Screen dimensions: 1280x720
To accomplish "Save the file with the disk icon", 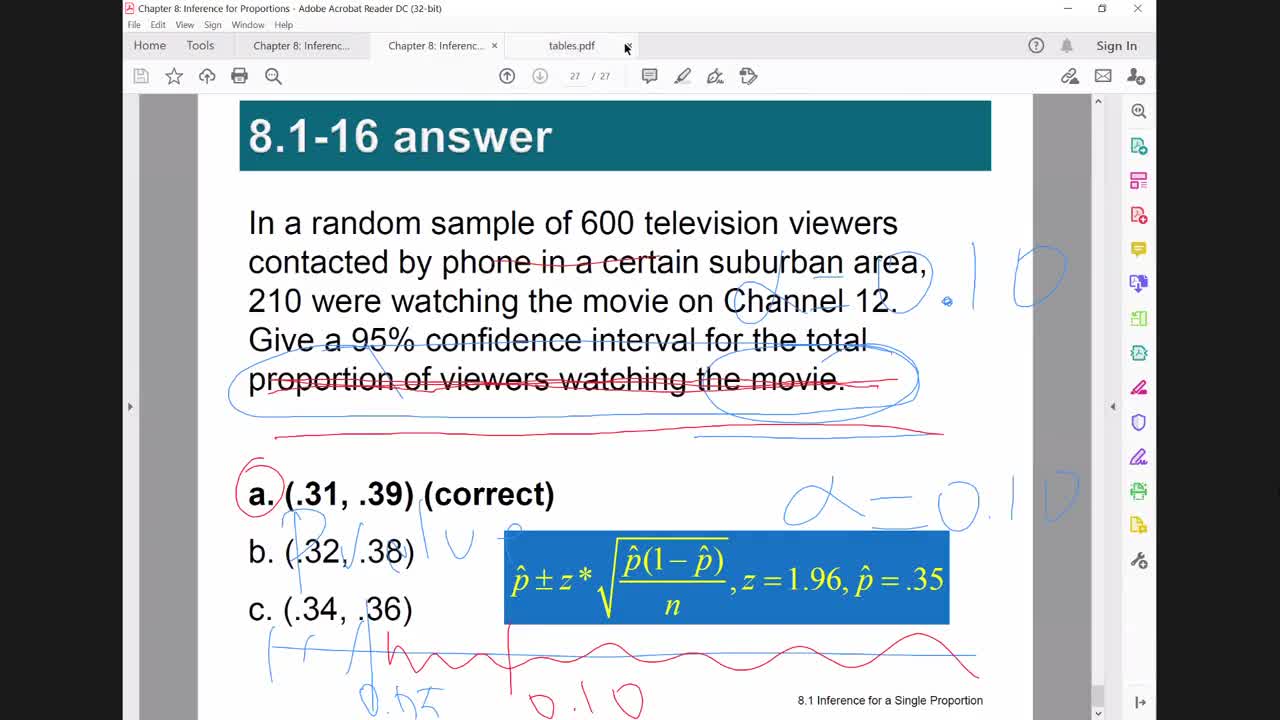I will [x=141, y=76].
